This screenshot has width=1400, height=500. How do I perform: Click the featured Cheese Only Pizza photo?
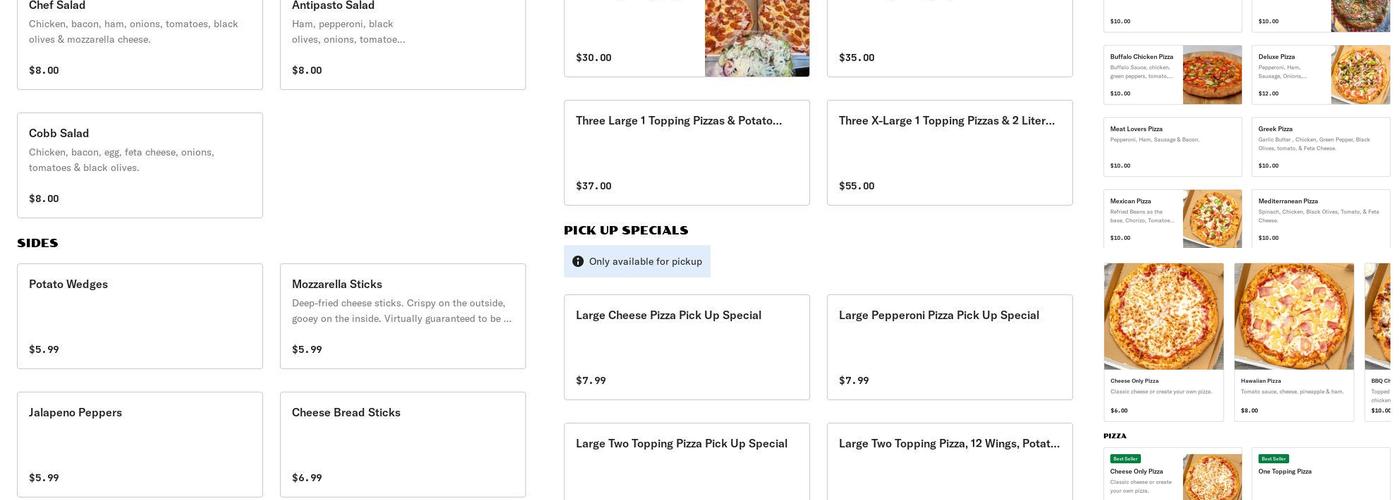[1163, 317]
